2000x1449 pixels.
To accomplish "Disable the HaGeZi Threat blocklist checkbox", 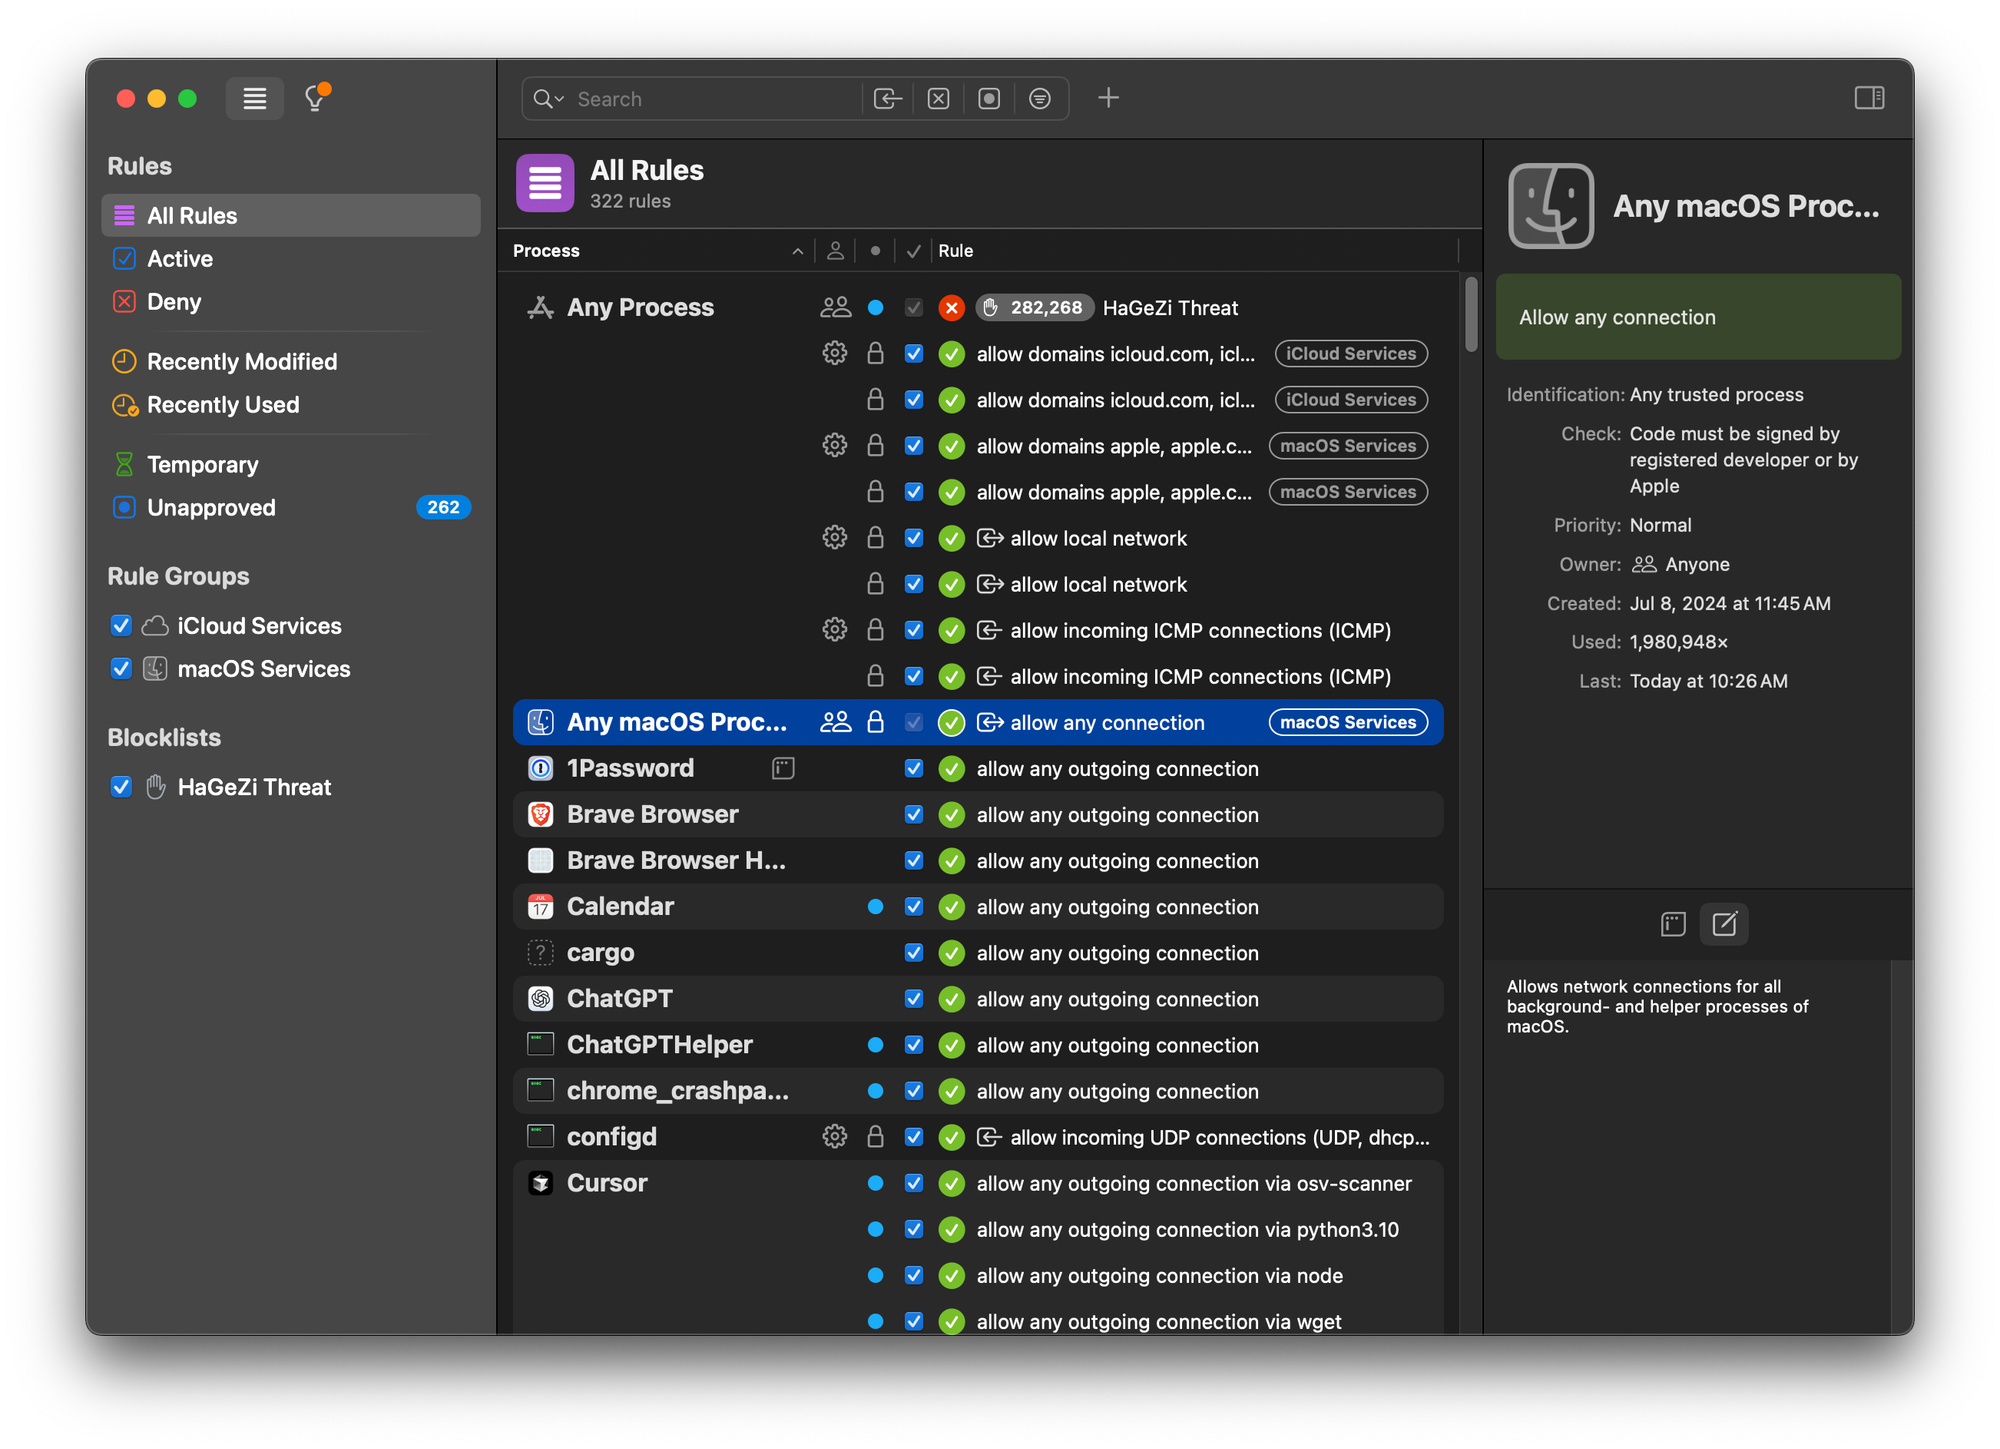I will (121, 787).
